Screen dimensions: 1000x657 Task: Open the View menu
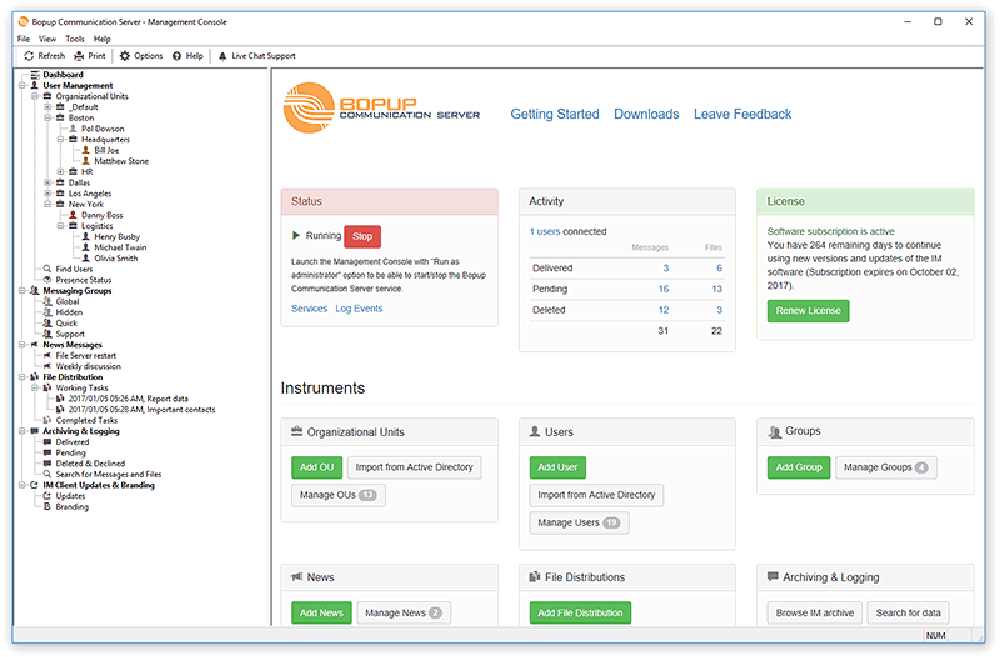tap(47, 39)
